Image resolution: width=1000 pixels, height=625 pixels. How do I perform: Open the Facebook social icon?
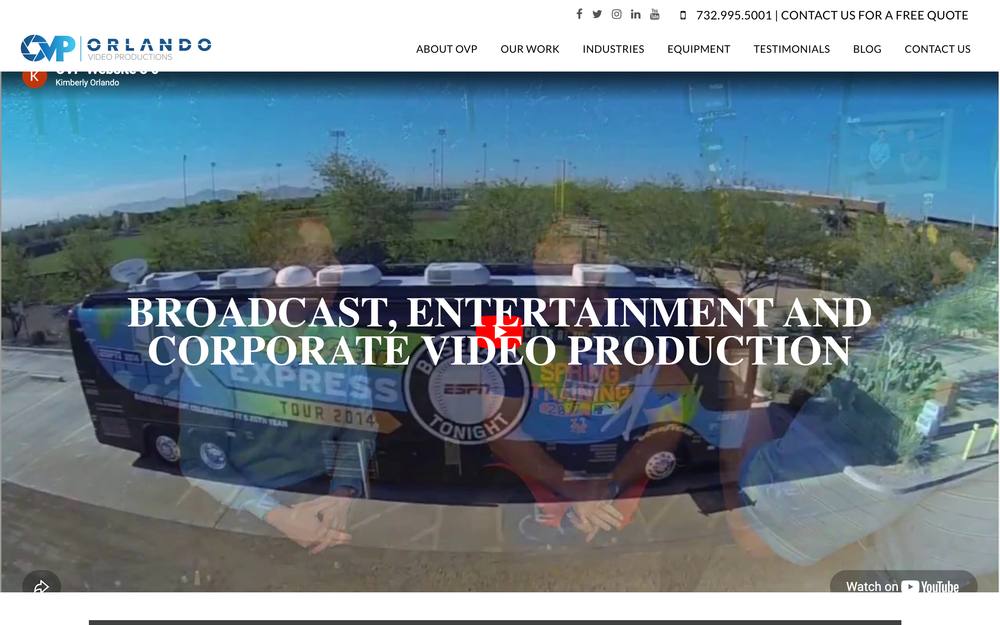pos(579,14)
